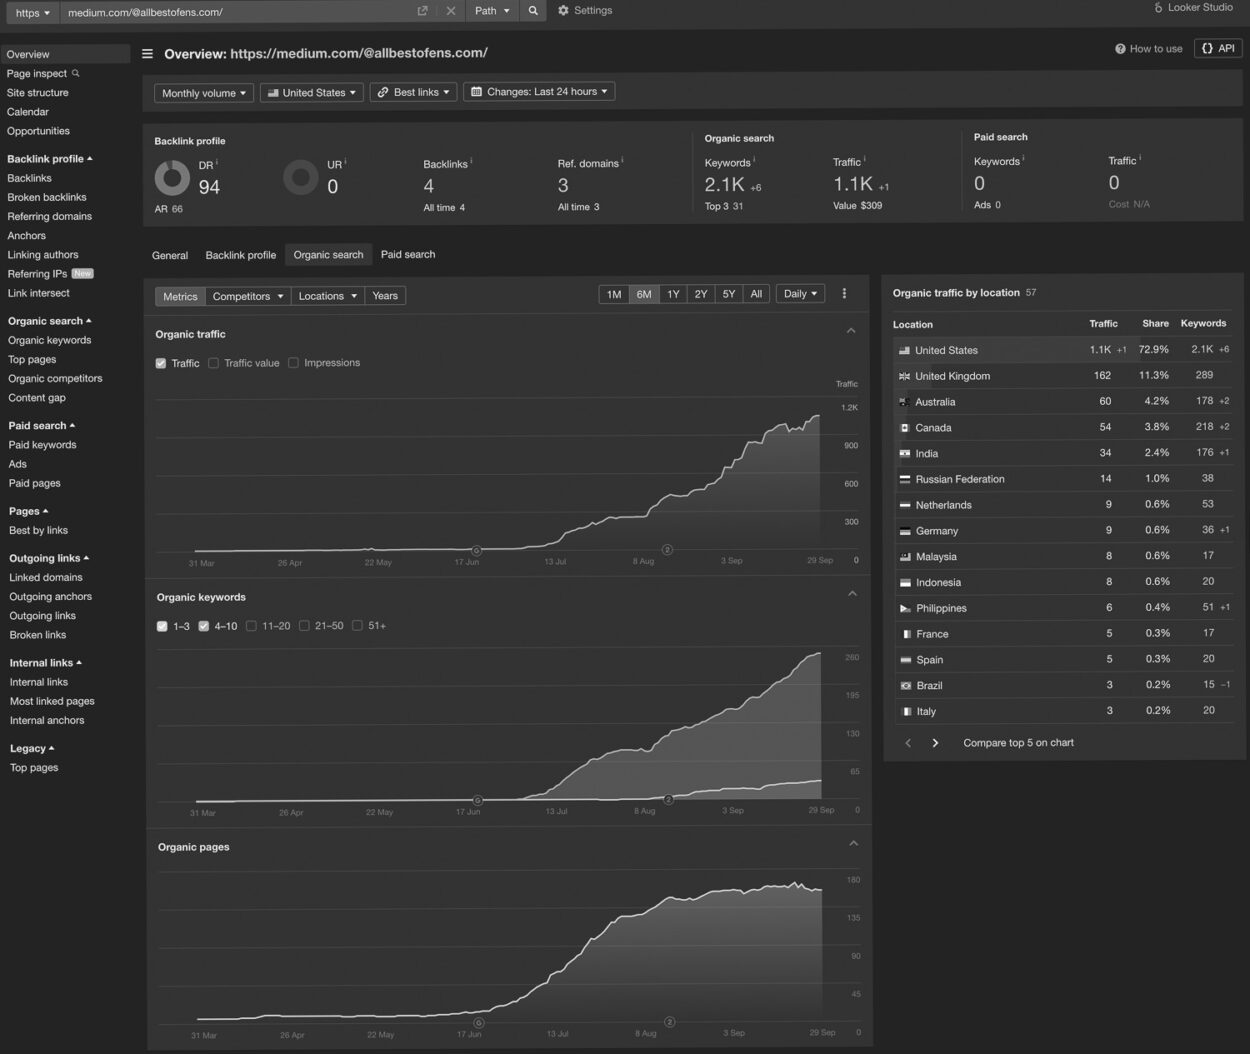Click Ref. domains info icon

[x=622, y=161]
